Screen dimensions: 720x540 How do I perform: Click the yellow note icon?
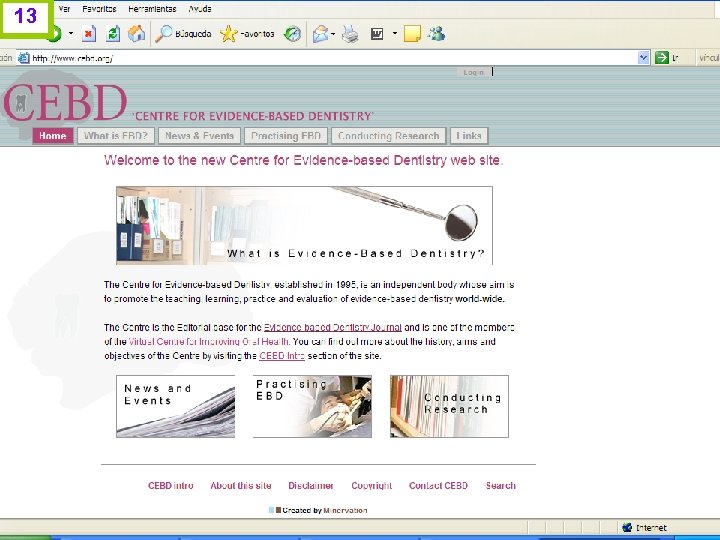pos(412,34)
